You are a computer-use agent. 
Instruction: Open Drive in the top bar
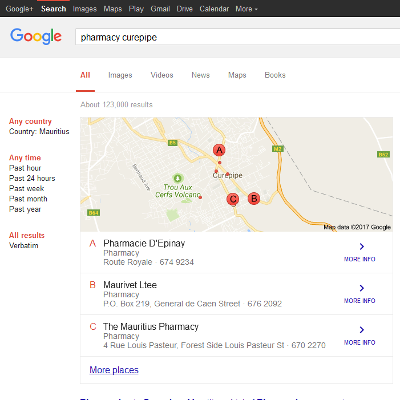coord(185,9)
